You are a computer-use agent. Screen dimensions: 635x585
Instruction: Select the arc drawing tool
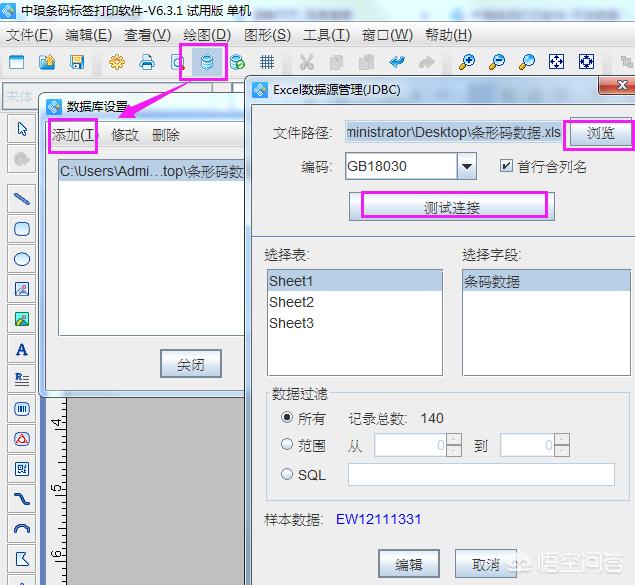tap(22, 529)
